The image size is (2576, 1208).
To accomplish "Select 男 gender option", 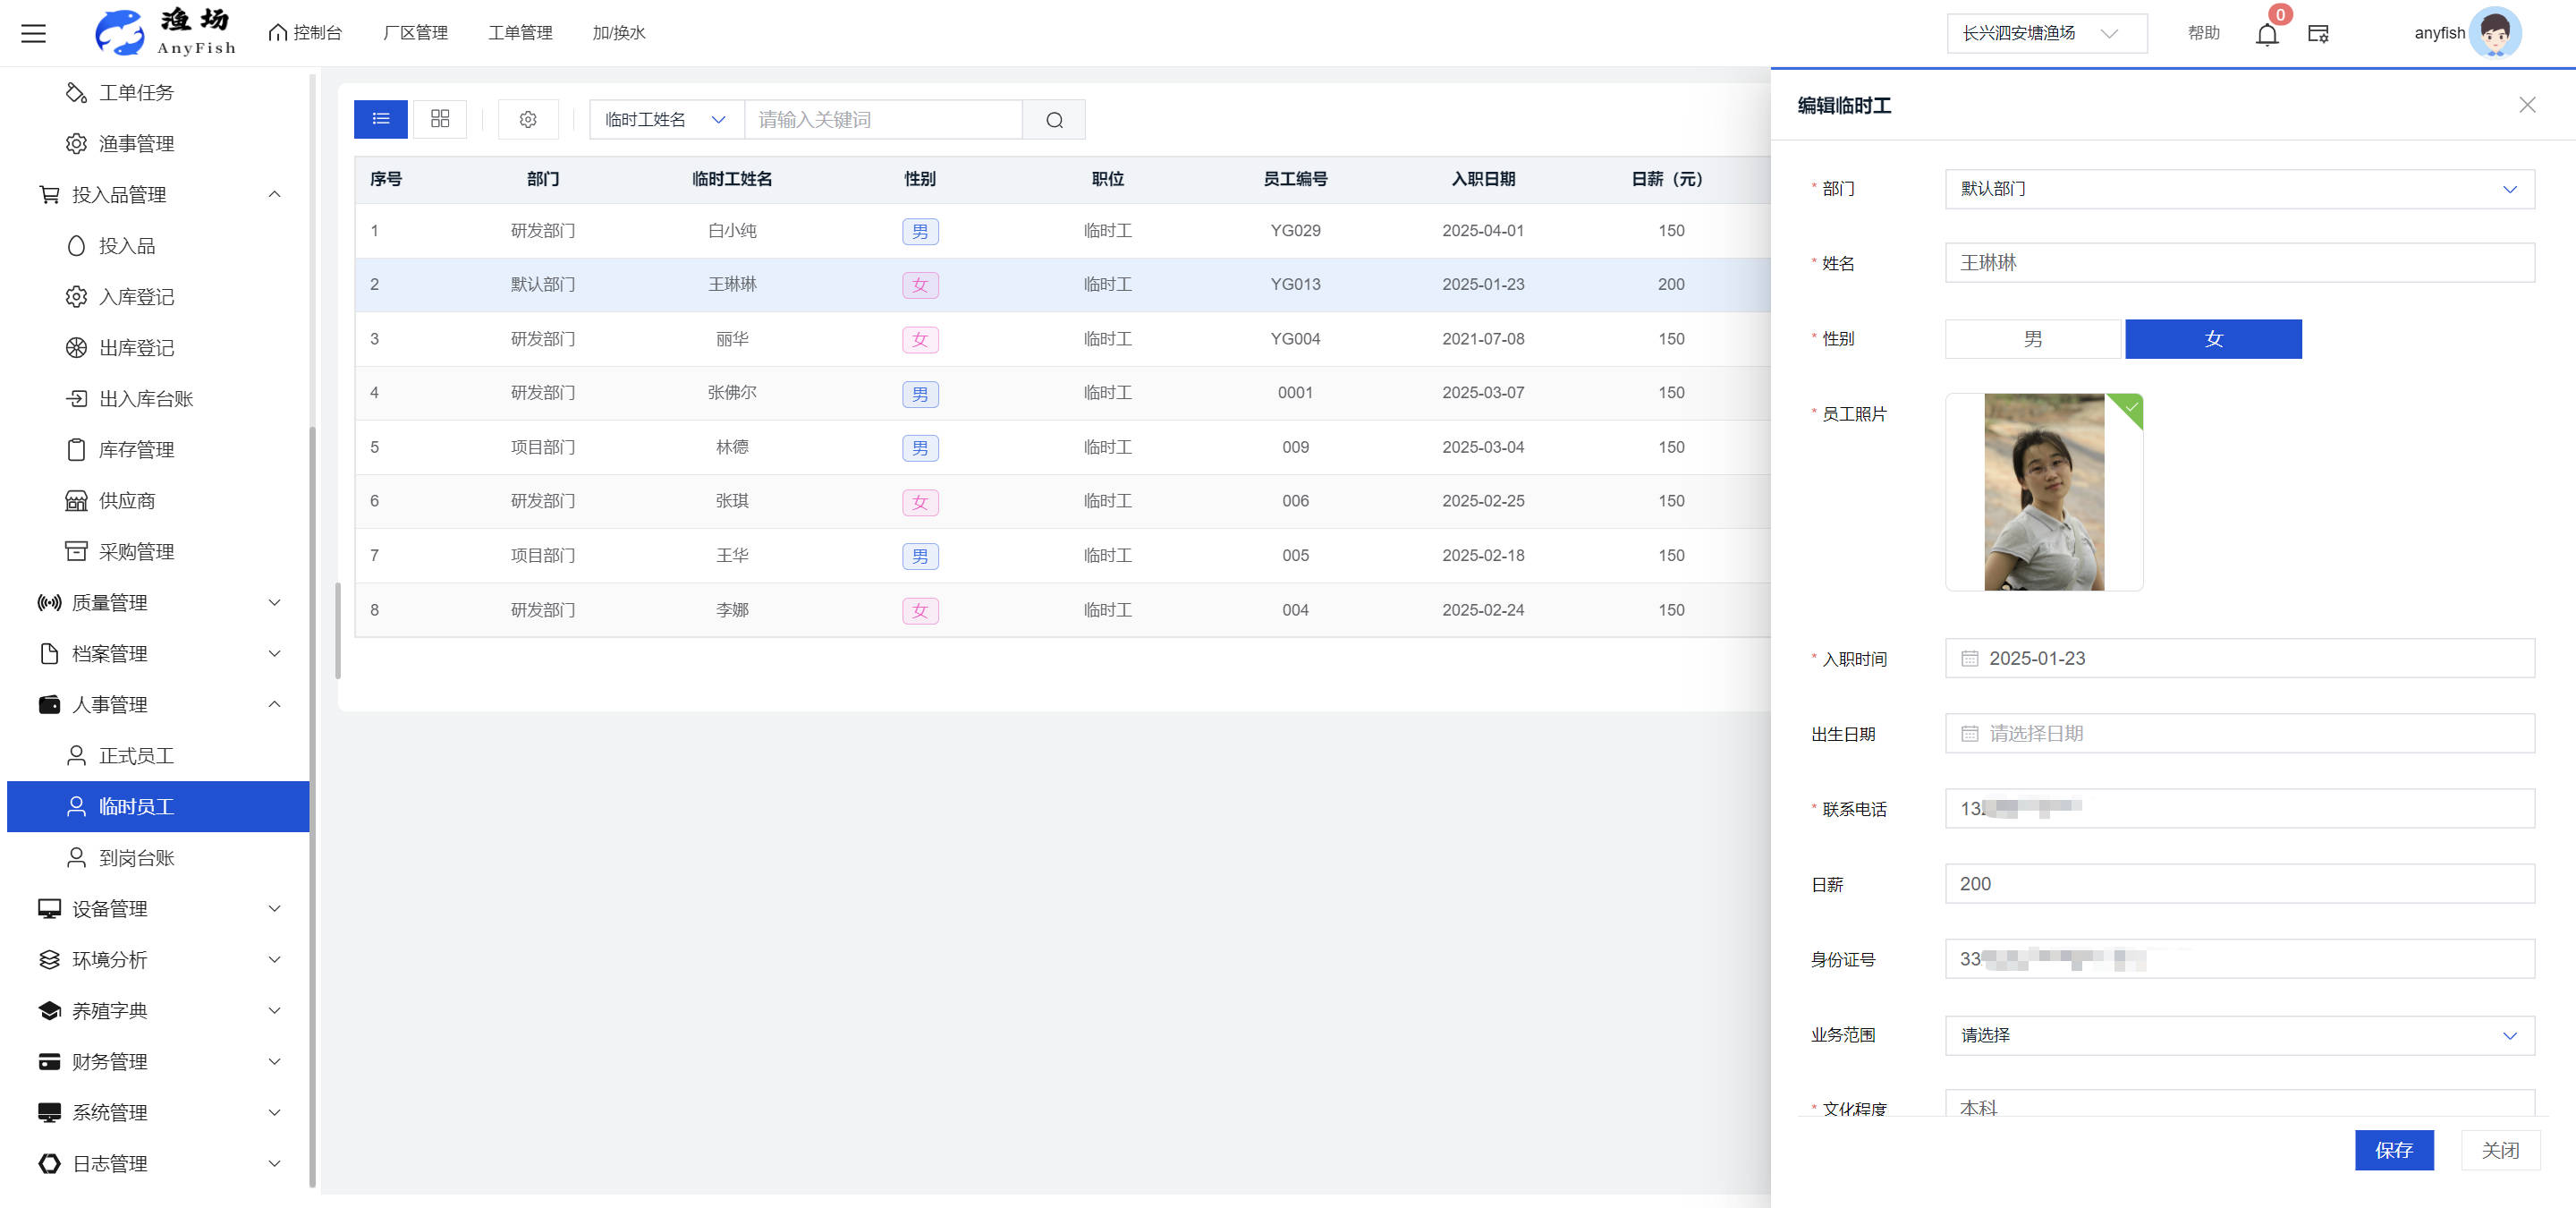I will click(2032, 339).
